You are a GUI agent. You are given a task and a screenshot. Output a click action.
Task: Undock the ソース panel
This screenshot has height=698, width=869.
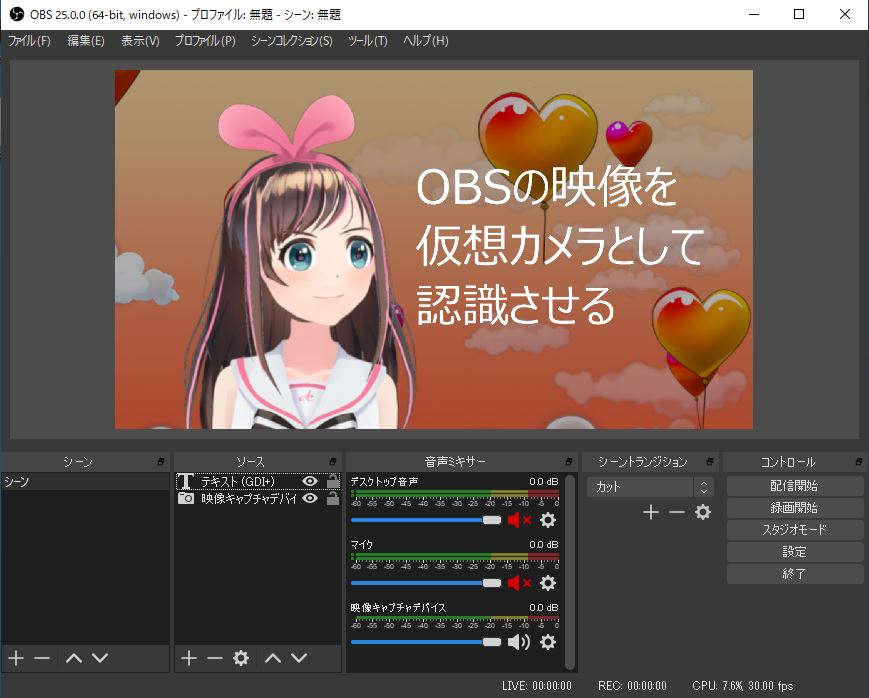333,461
